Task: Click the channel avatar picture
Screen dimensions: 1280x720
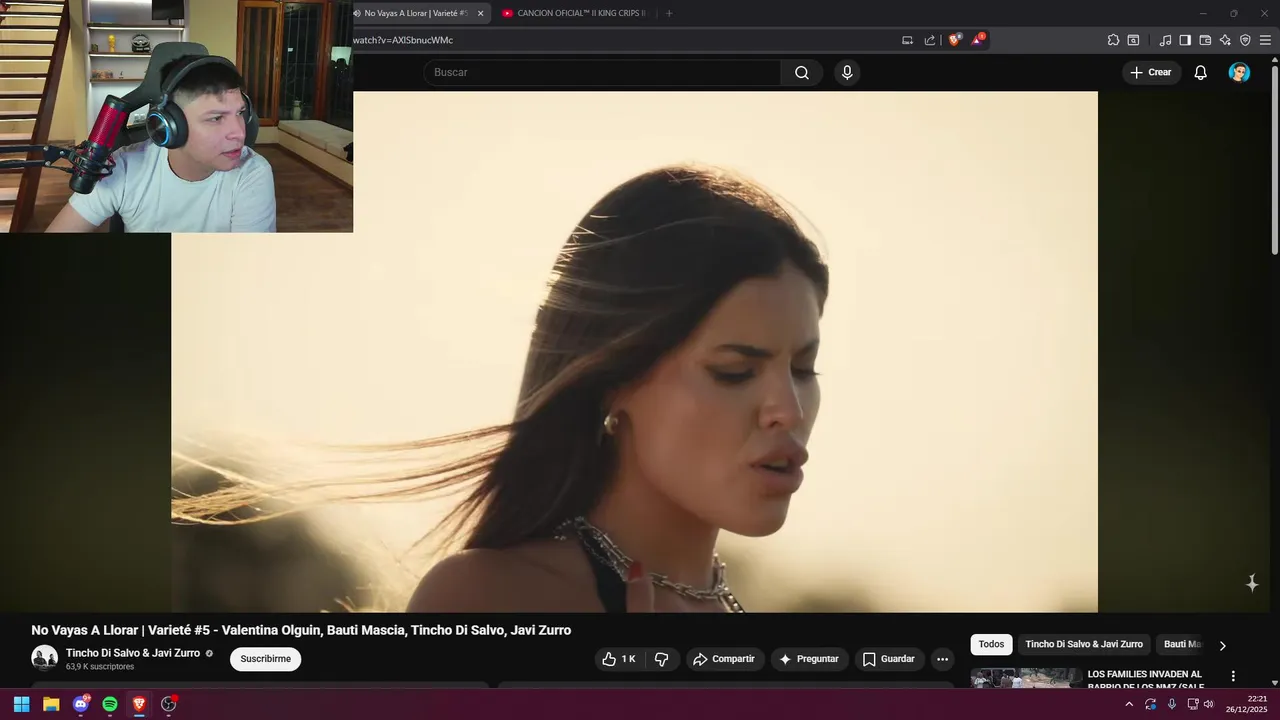Action: point(44,658)
